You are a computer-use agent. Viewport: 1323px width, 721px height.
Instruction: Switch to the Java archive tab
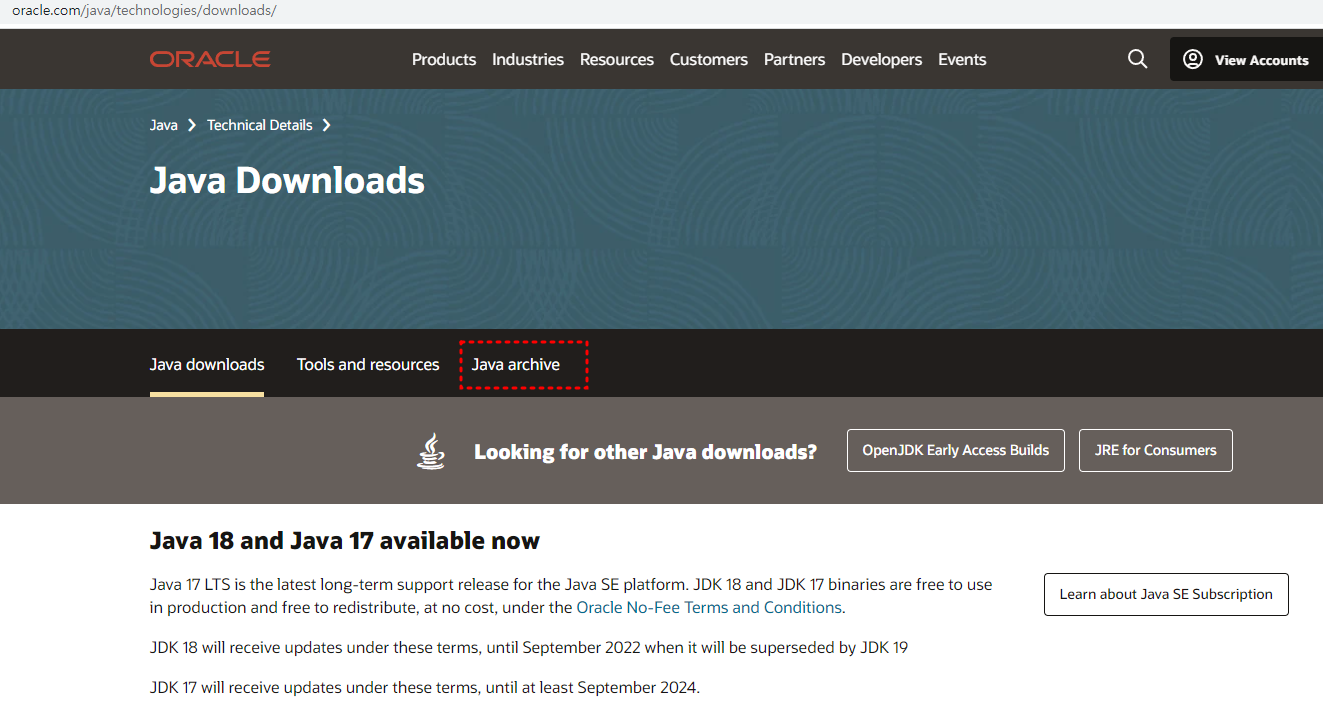[x=516, y=364]
